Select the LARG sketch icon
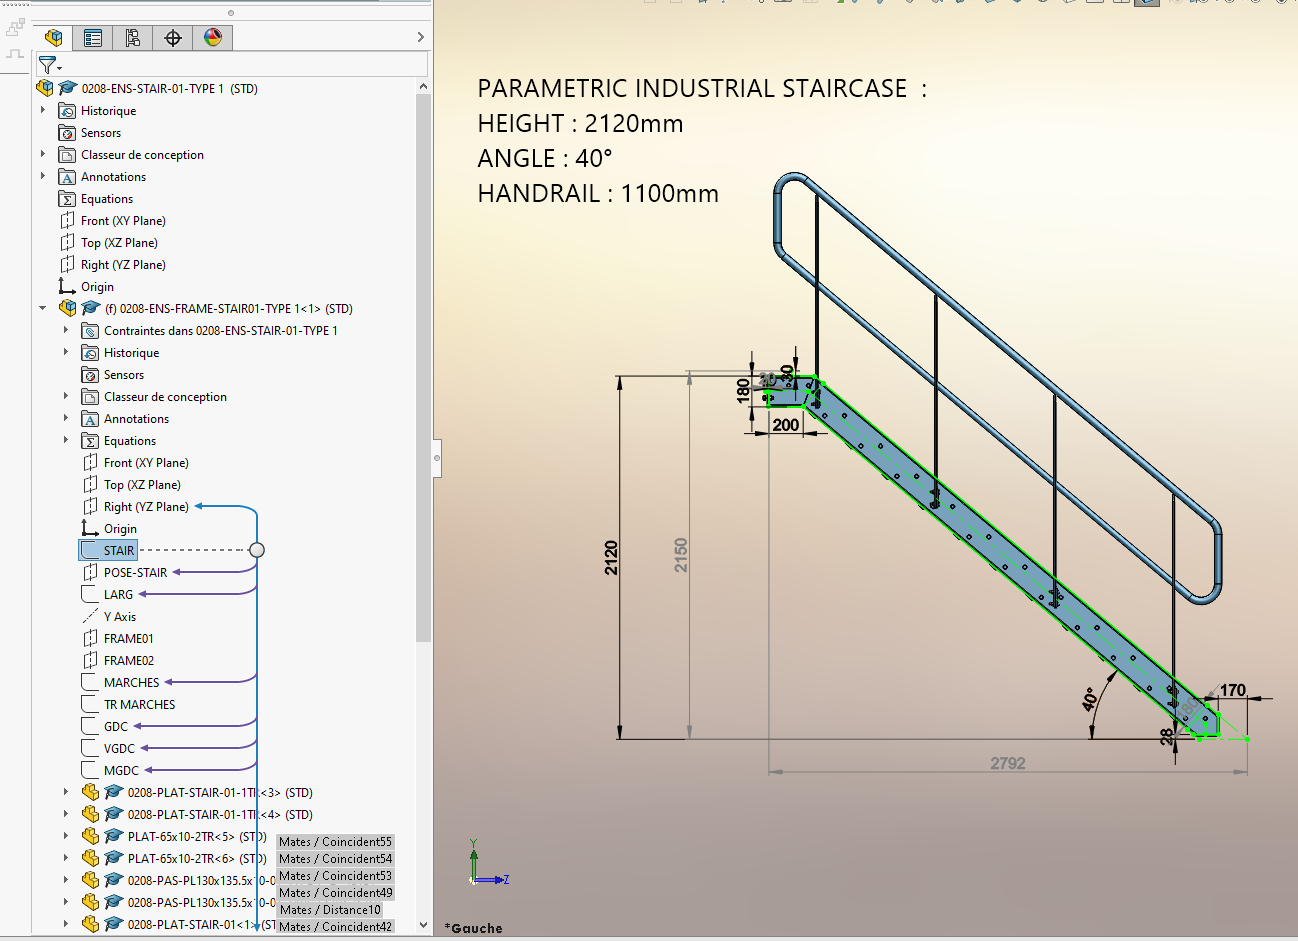The image size is (1298, 941). point(90,595)
